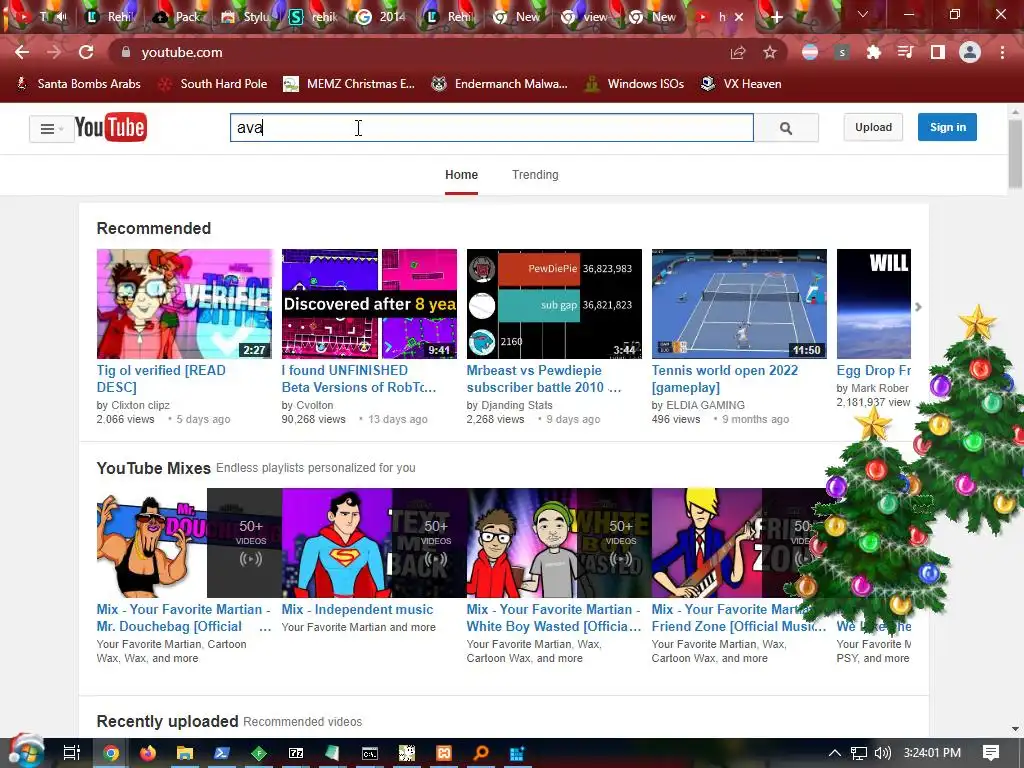Open the South Hard Pole bookmark
This screenshot has width=1024, height=768.
click(x=214, y=84)
